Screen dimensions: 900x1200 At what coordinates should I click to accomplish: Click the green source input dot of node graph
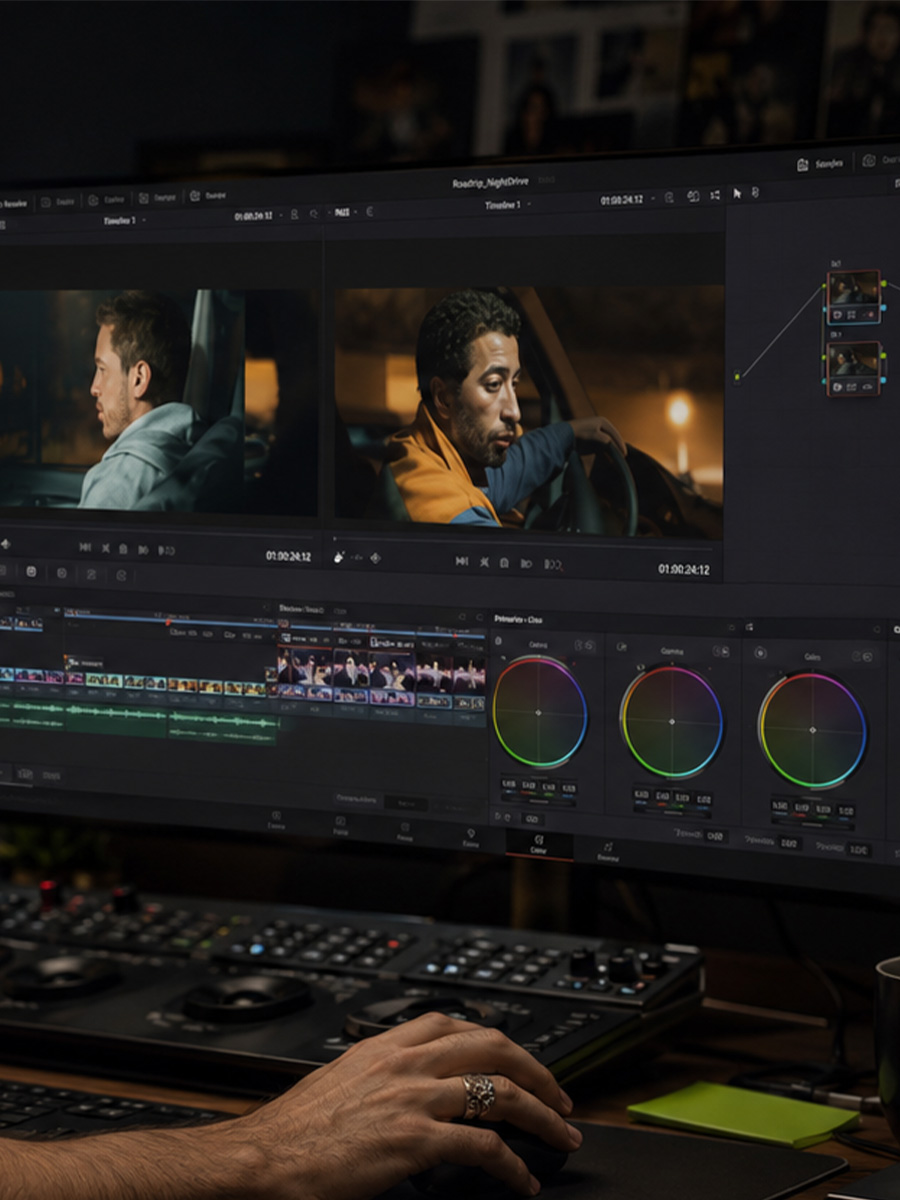click(x=738, y=376)
